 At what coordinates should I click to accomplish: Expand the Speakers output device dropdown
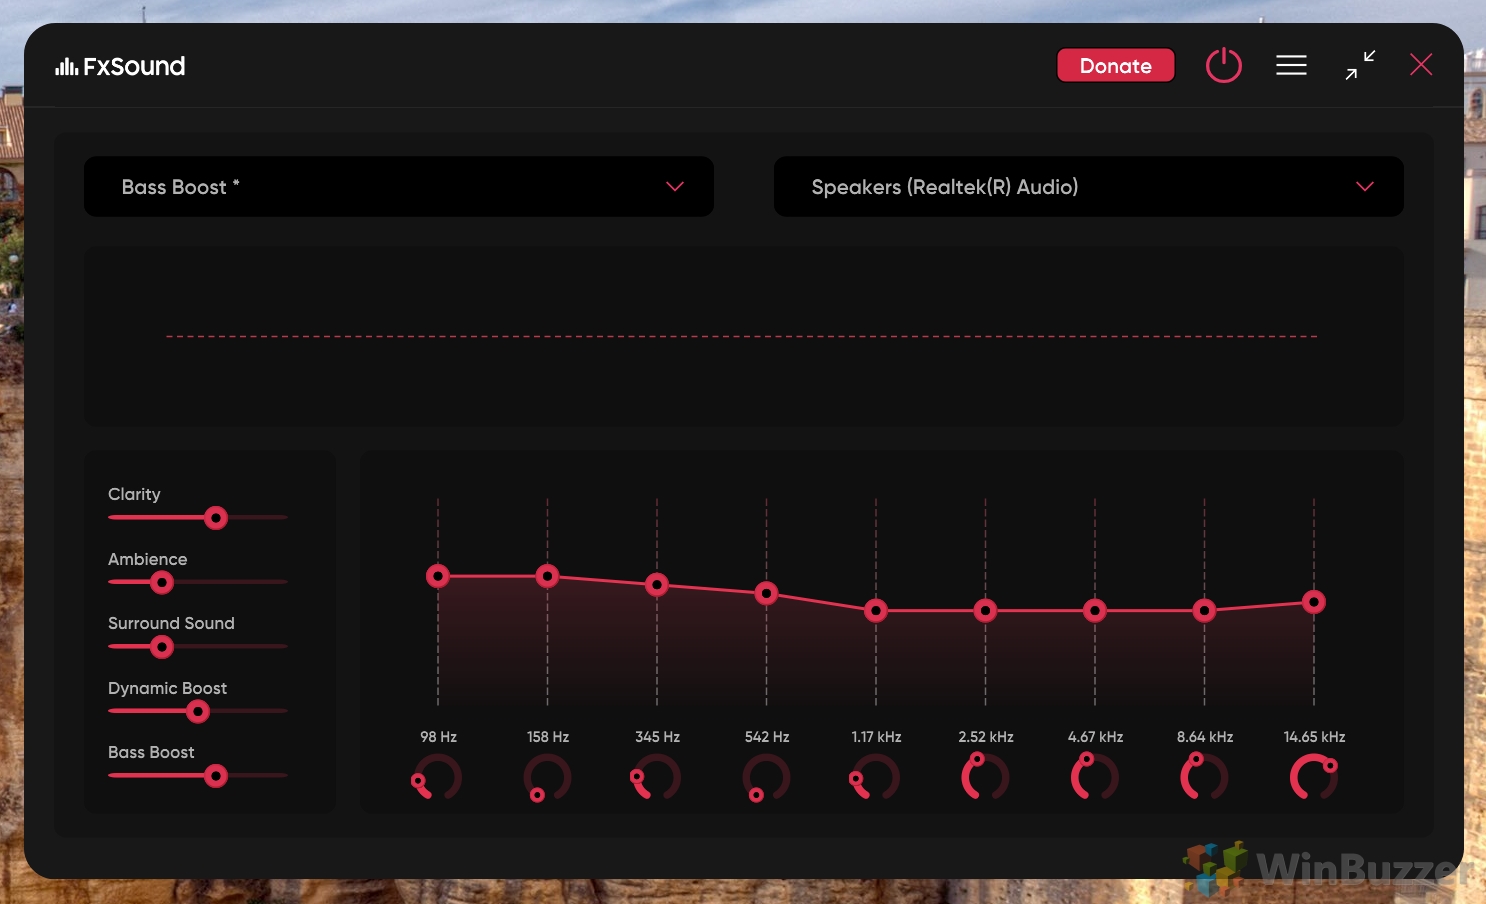[1089, 187]
